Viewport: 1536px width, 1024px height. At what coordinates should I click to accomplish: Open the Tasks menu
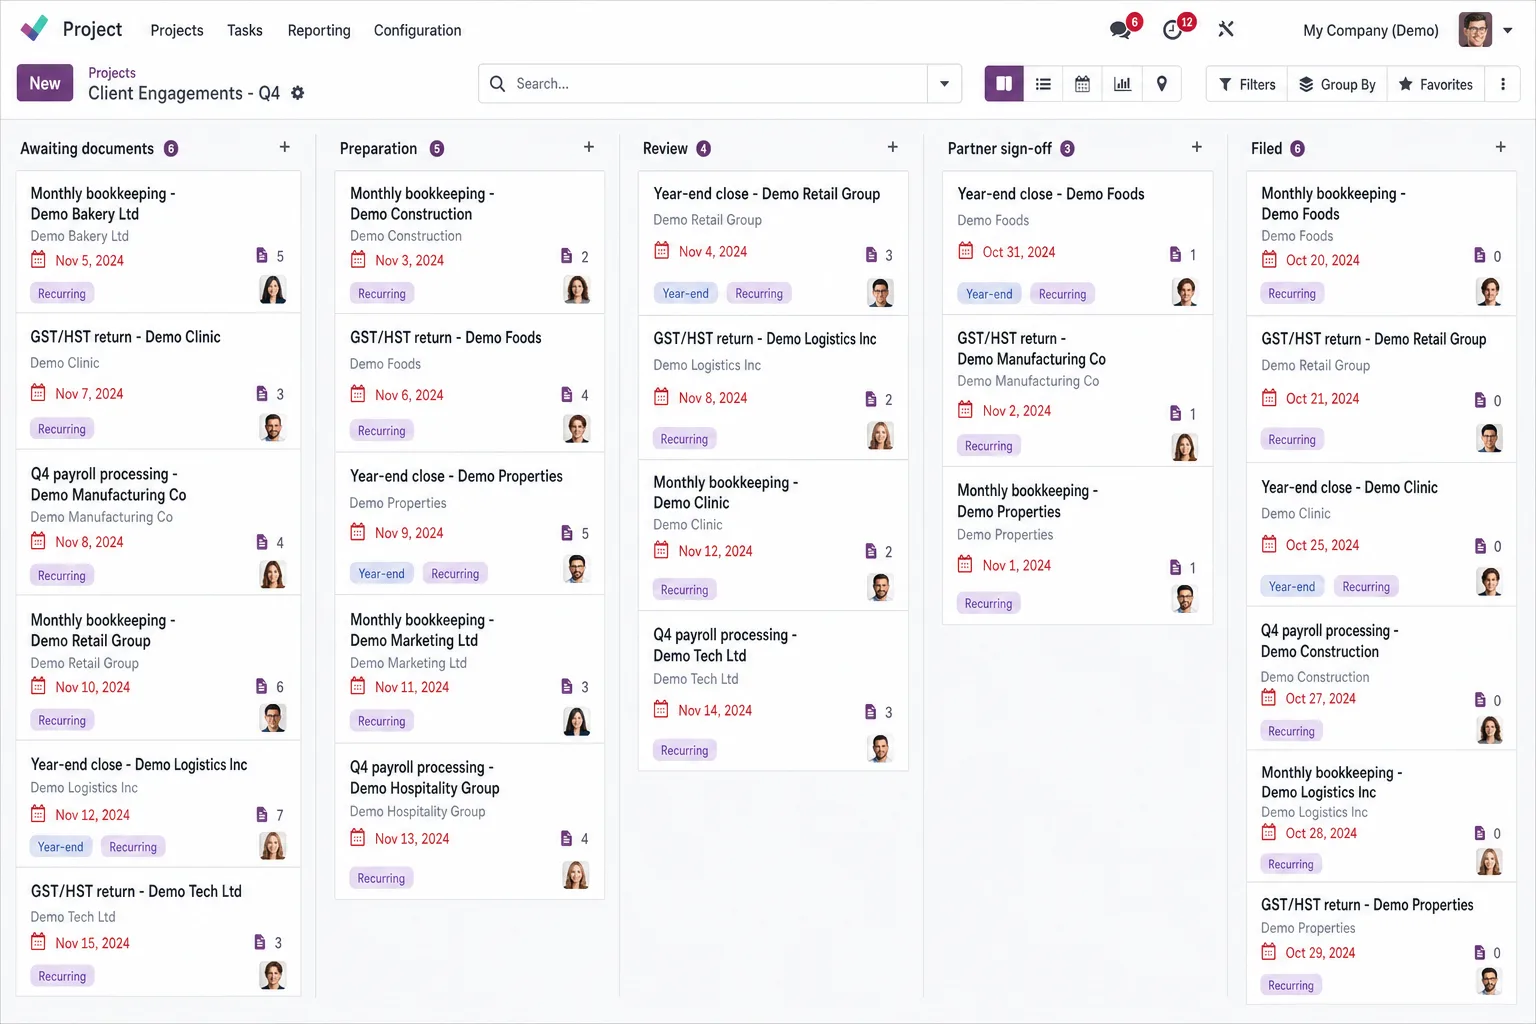tap(245, 30)
